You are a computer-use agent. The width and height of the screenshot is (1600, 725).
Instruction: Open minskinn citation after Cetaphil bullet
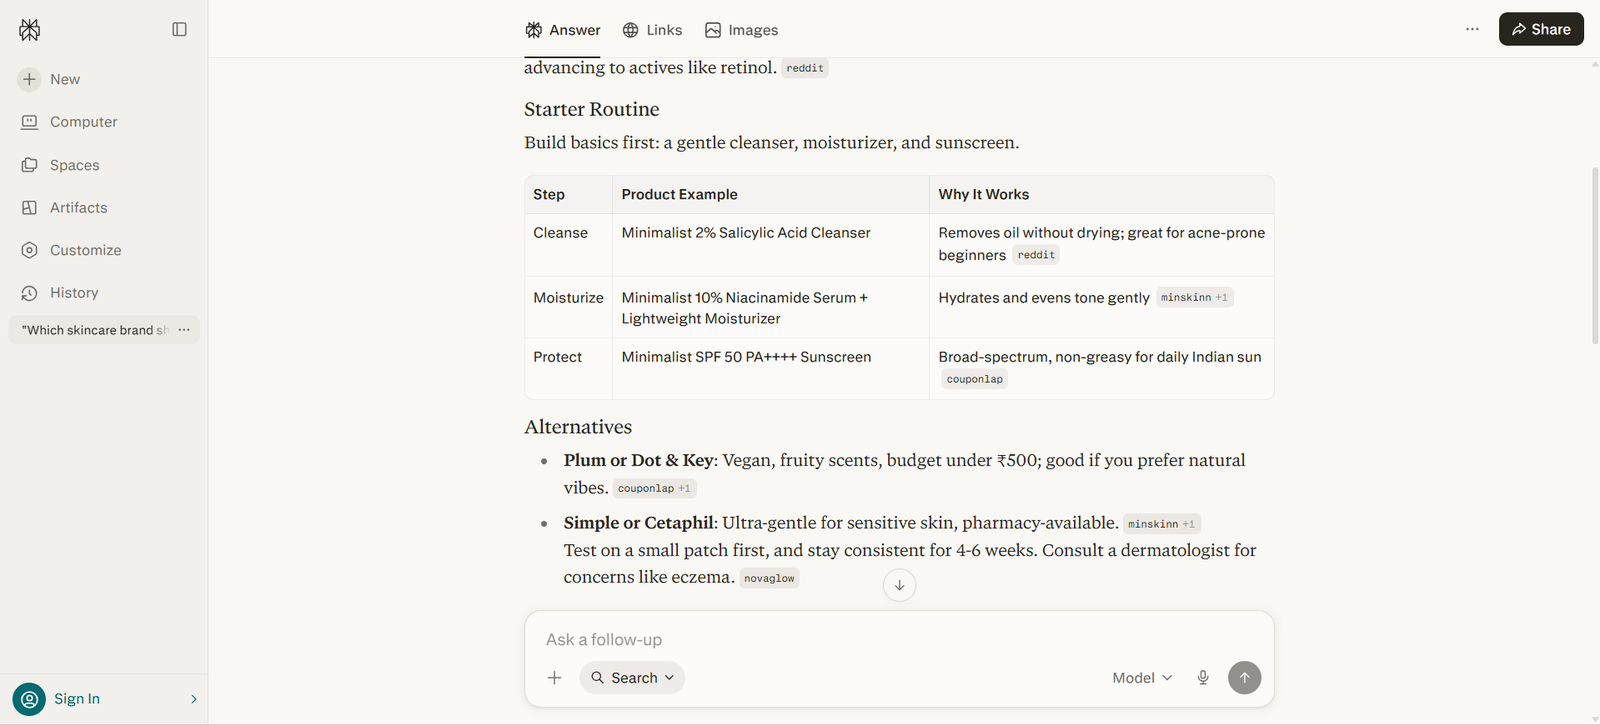tap(1161, 524)
